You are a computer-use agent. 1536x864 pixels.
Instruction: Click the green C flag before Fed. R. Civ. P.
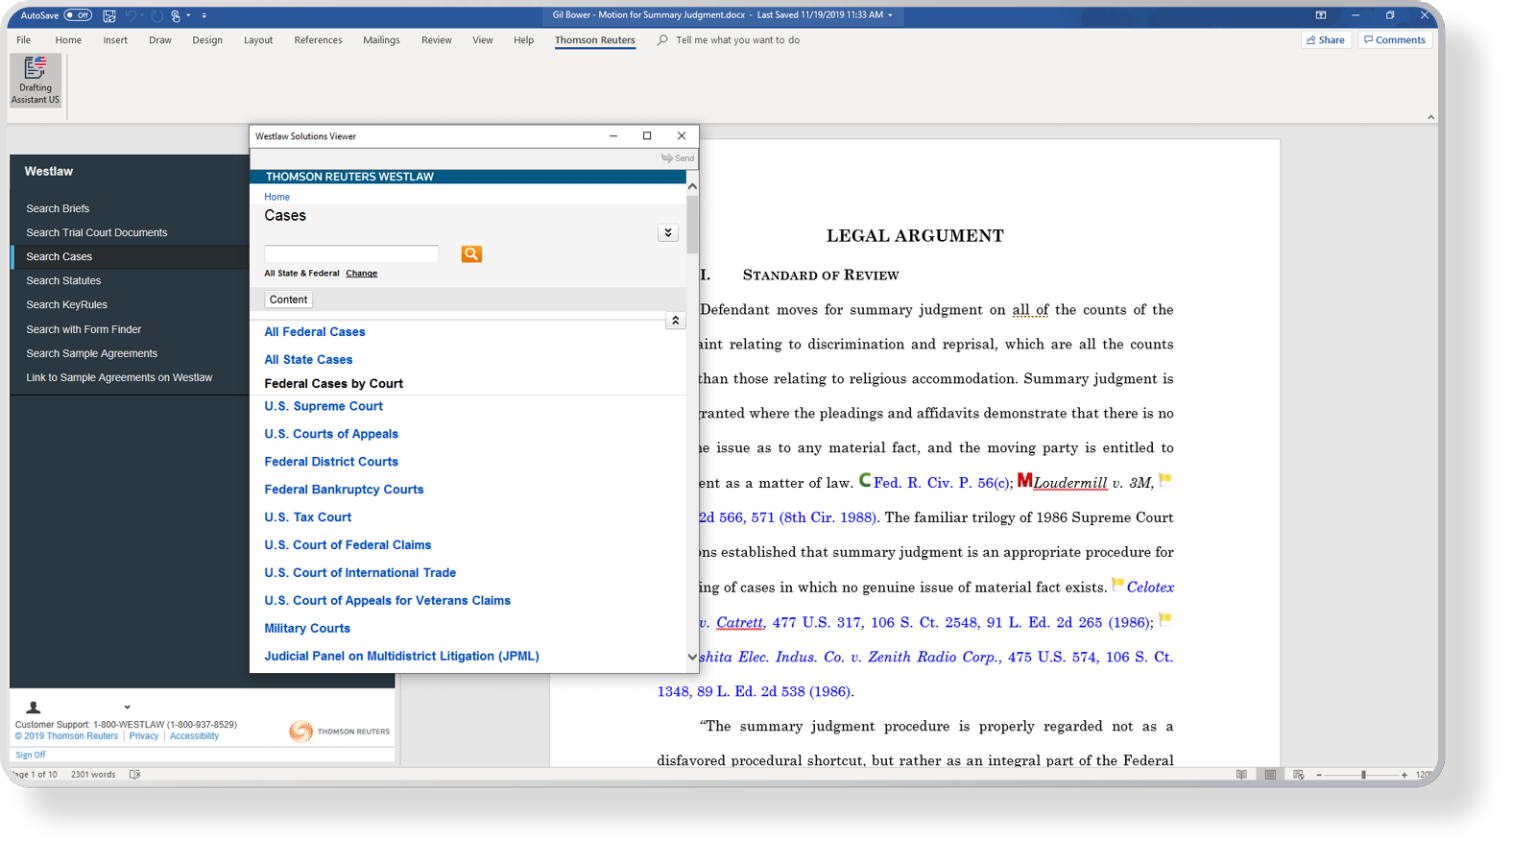click(865, 481)
